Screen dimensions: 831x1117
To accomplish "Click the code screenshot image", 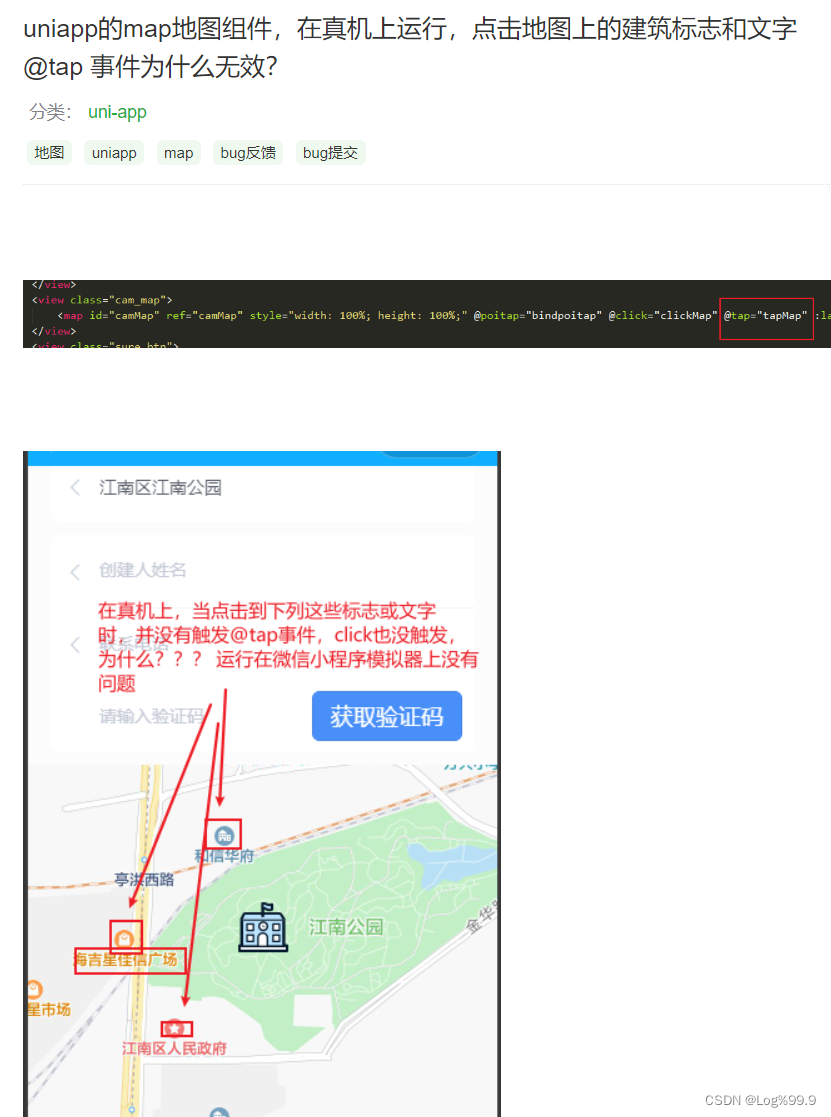I will pos(427,313).
